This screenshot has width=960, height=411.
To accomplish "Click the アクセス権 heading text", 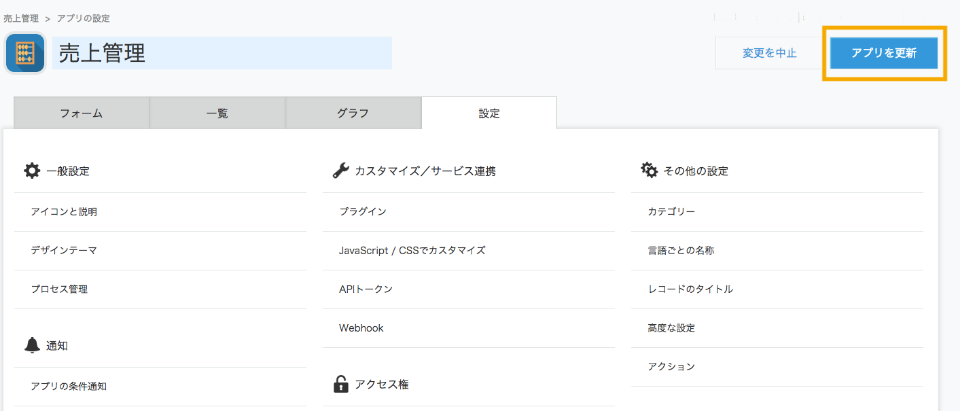I will pos(381,385).
